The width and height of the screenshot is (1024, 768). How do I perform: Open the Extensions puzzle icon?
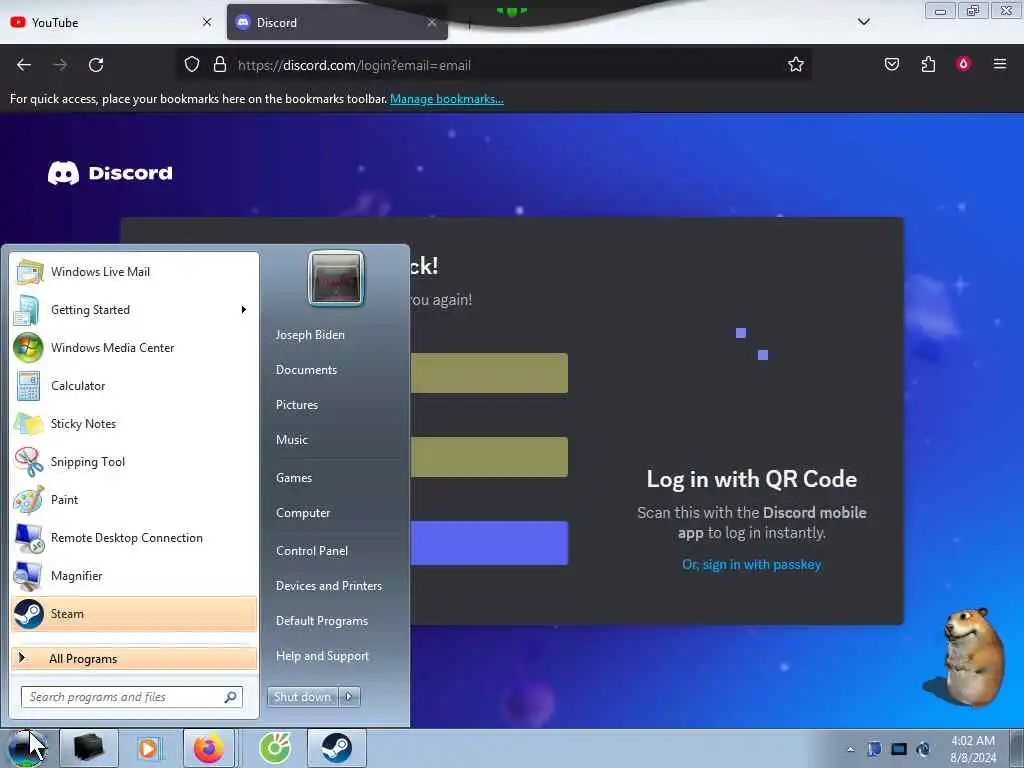click(x=928, y=64)
